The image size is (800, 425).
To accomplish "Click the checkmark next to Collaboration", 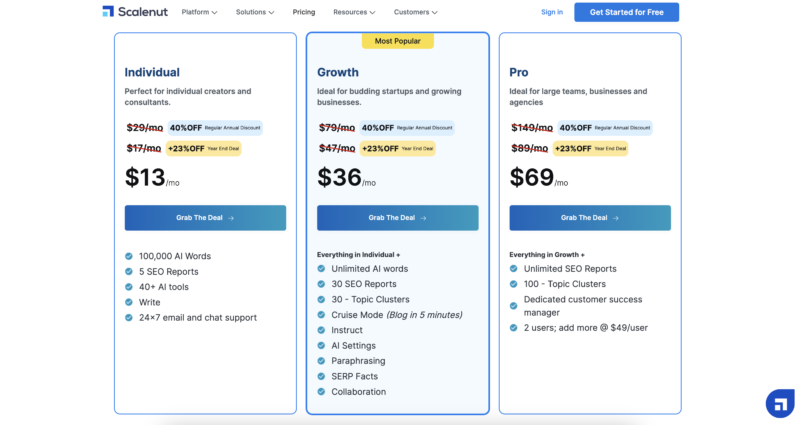I will click(321, 392).
